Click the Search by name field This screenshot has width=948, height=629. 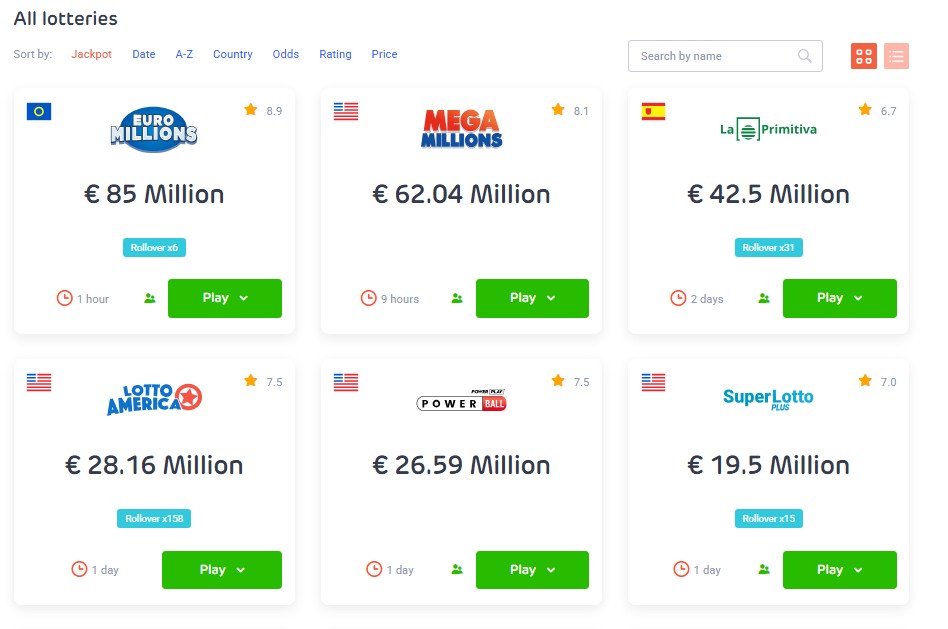tap(725, 56)
